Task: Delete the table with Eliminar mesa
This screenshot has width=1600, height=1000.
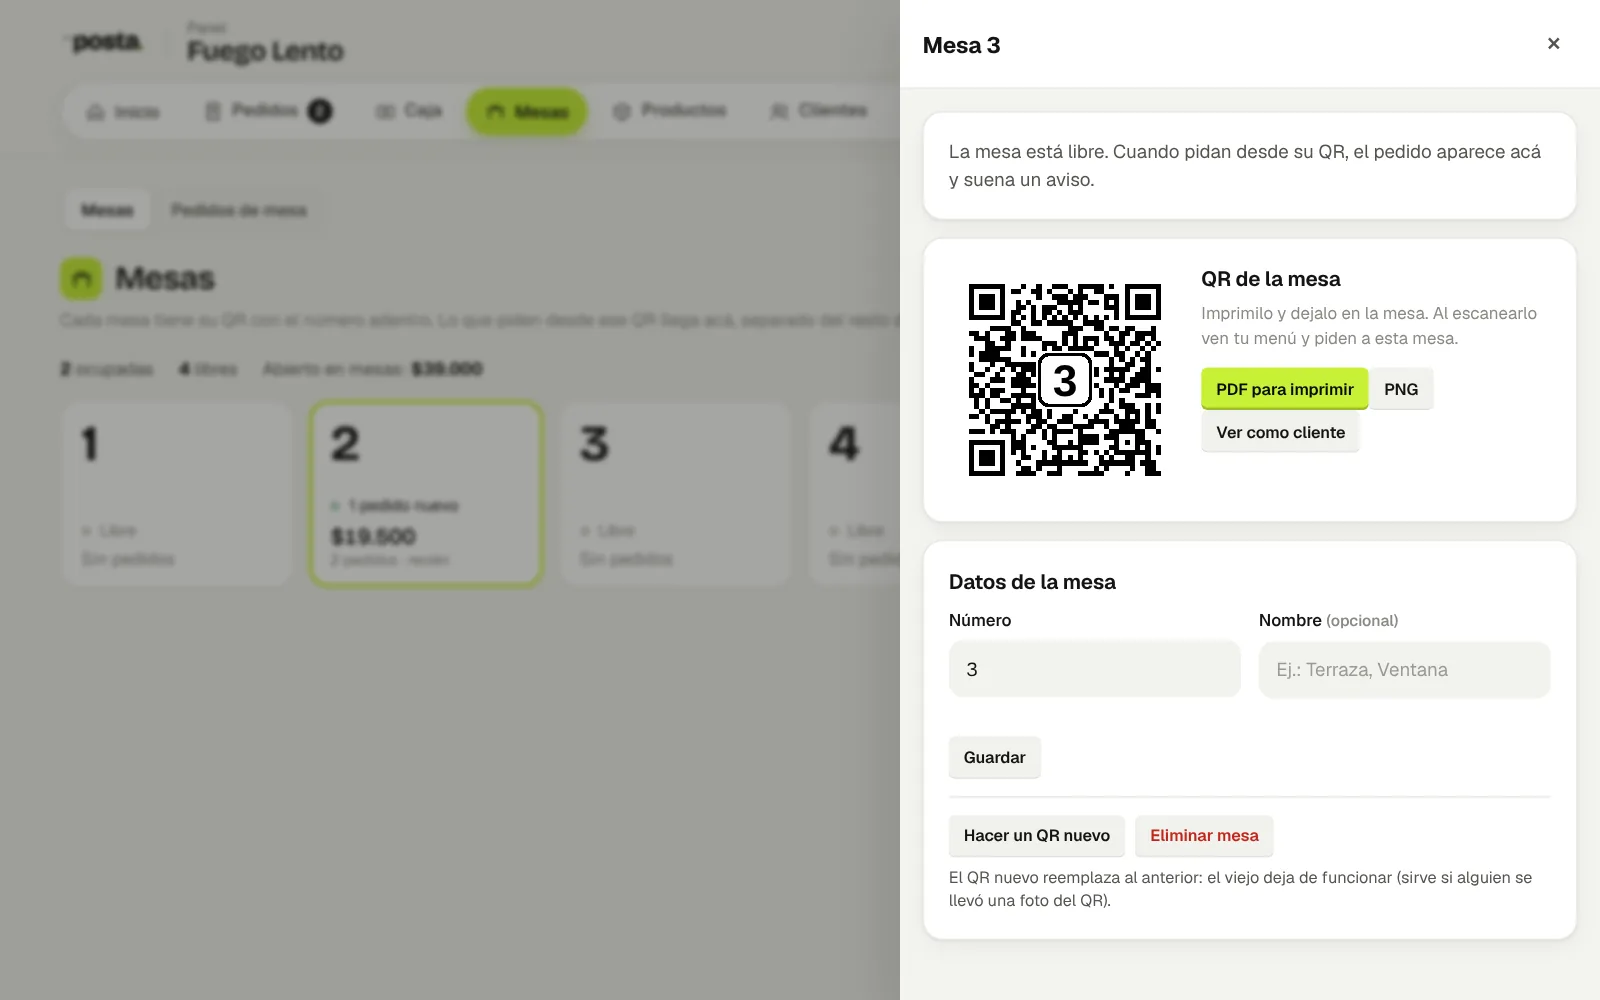Action: (x=1204, y=835)
